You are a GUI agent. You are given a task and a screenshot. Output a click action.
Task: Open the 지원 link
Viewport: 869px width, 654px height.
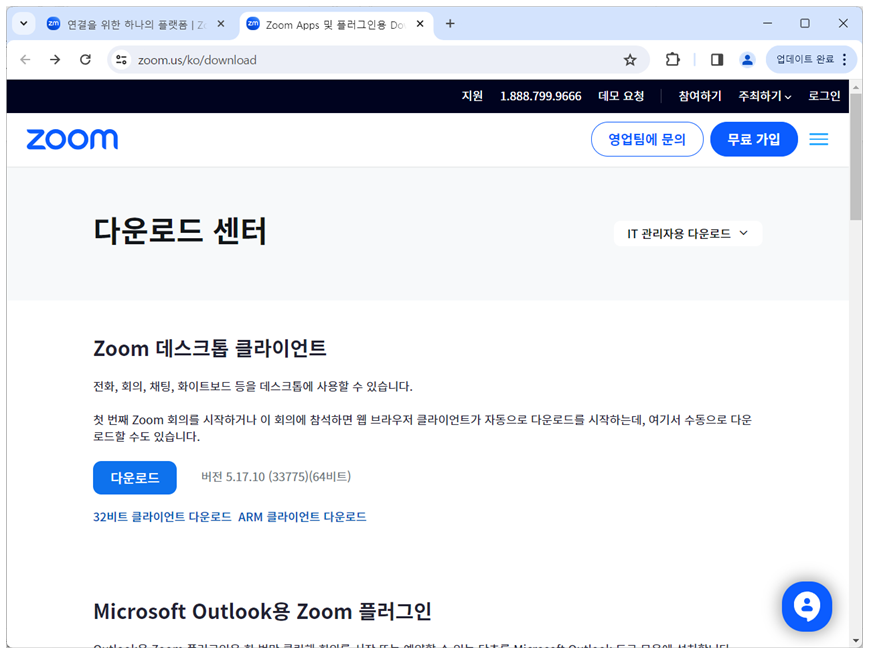(x=472, y=96)
